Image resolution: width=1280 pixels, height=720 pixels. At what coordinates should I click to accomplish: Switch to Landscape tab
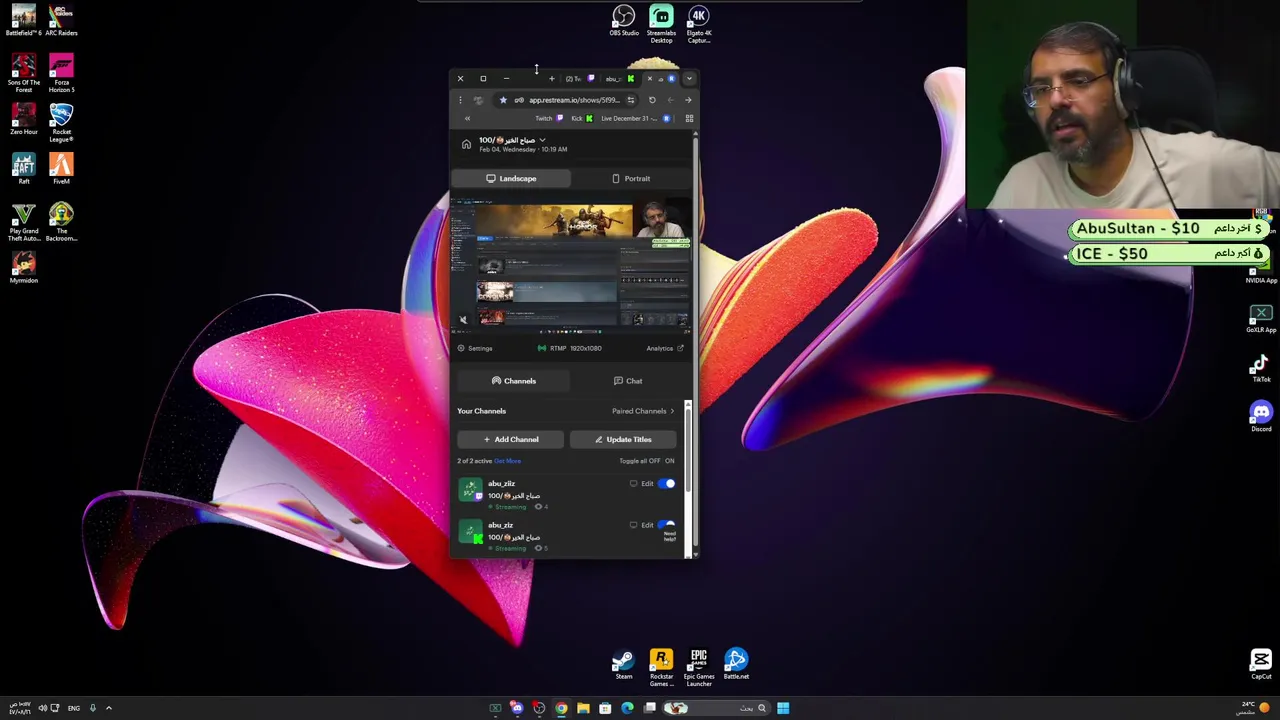511,178
